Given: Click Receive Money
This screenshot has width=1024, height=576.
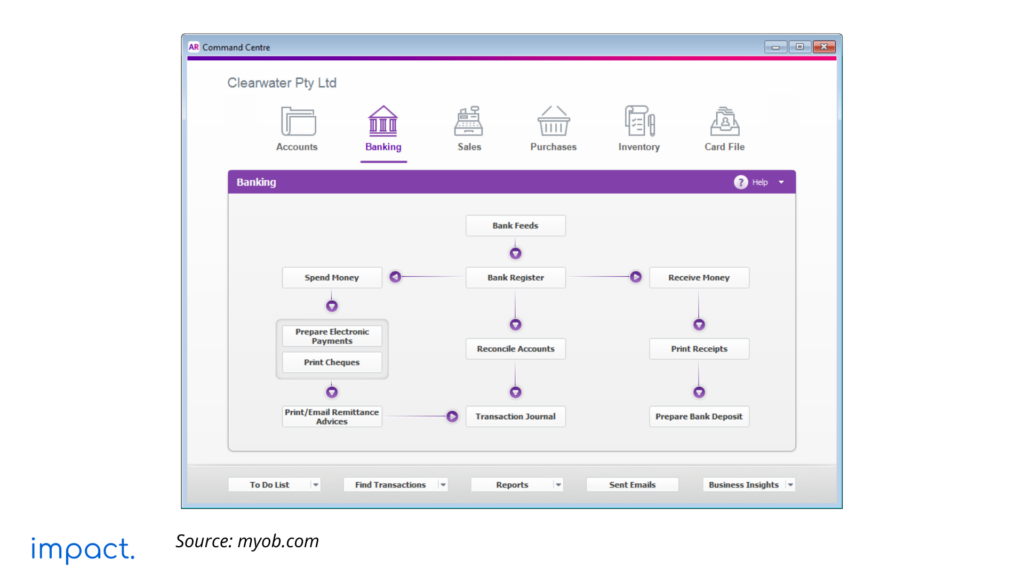Looking at the screenshot, I should click(x=699, y=278).
